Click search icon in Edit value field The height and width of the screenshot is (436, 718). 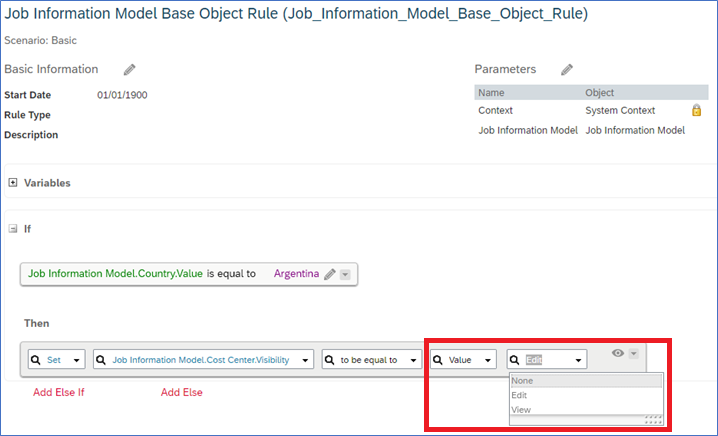515,360
